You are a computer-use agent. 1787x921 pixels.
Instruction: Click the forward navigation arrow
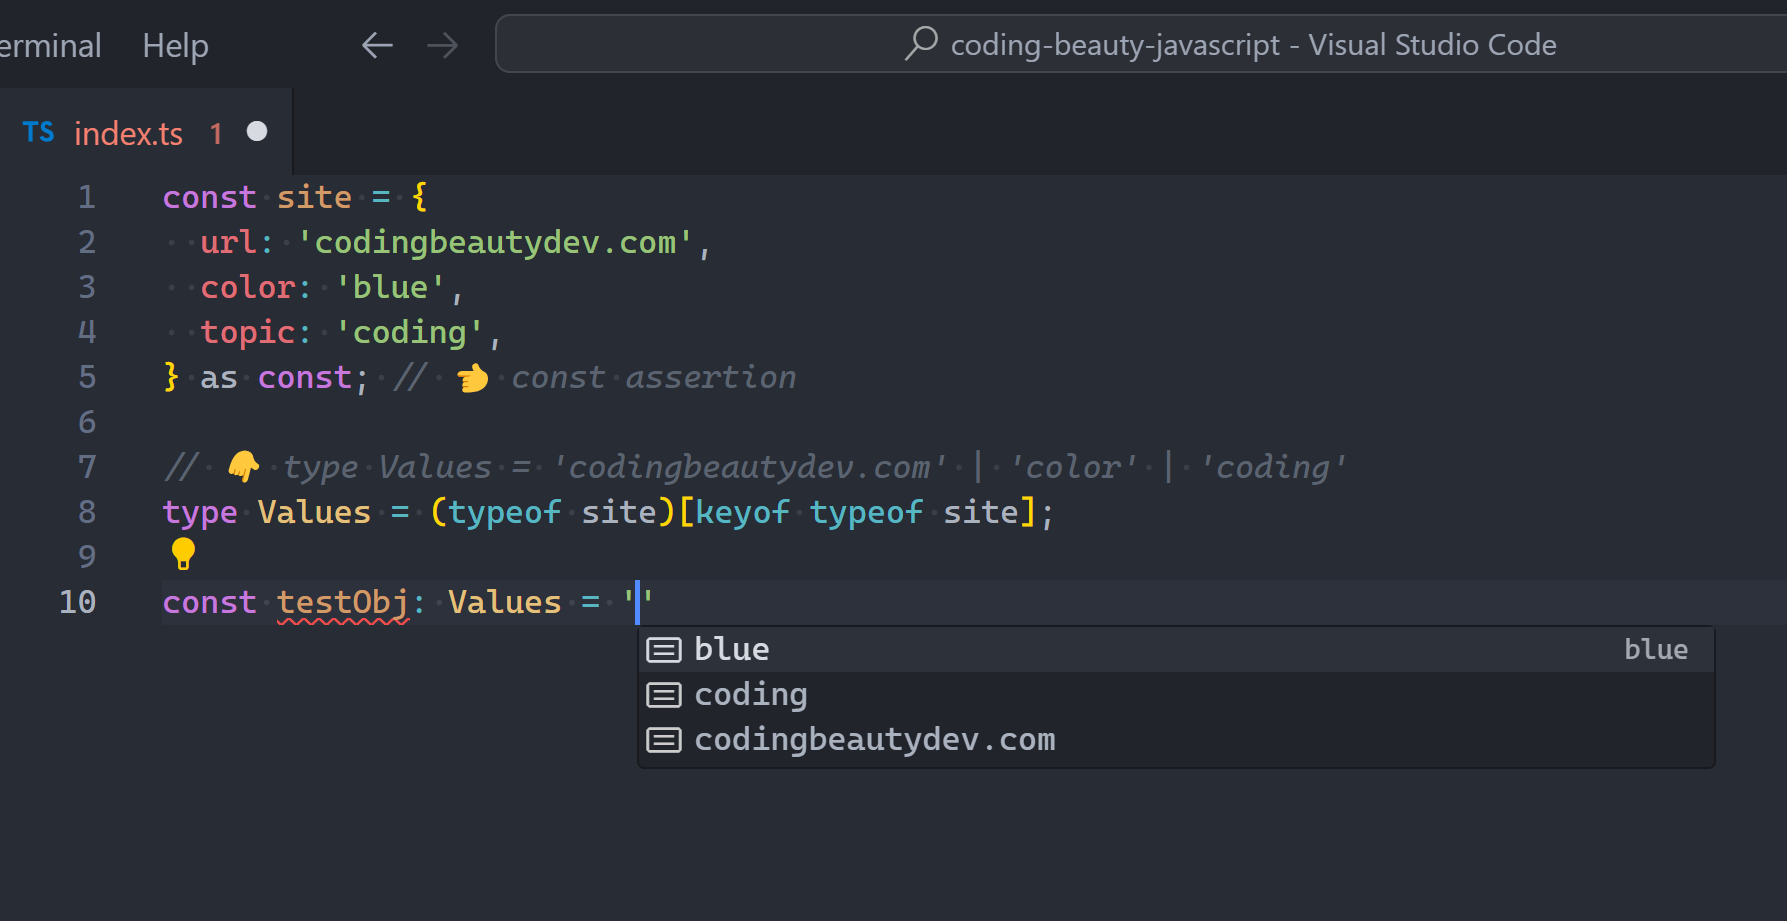coord(442,44)
